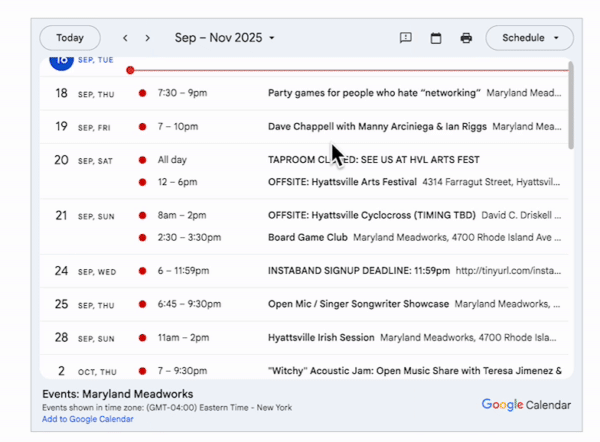Select date 20 Sep, Sat
The image size is (600, 442).
point(83,160)
